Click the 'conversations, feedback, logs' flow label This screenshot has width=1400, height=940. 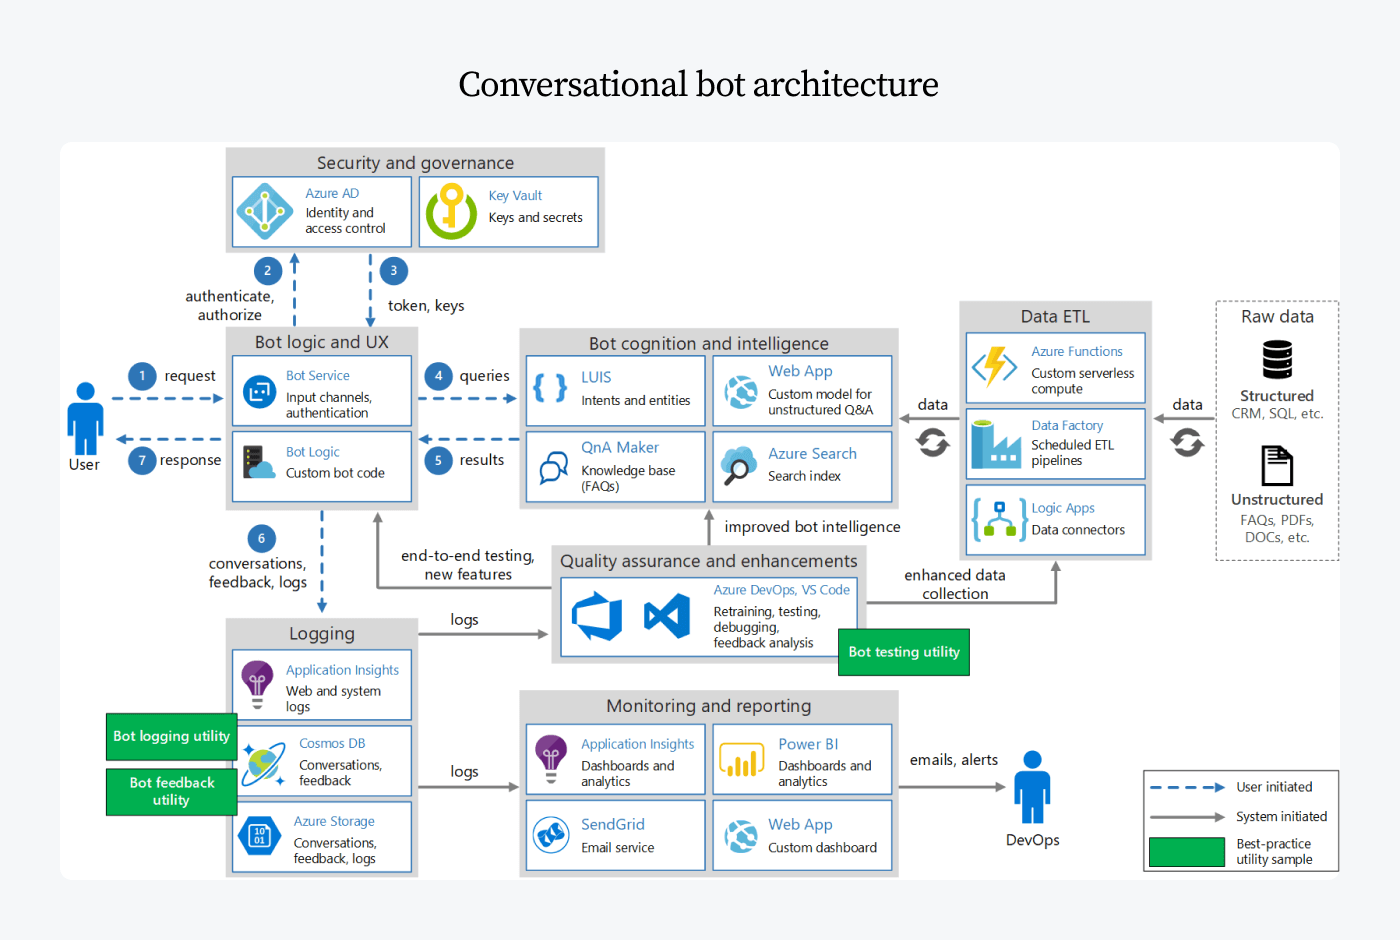coord(257,573)
